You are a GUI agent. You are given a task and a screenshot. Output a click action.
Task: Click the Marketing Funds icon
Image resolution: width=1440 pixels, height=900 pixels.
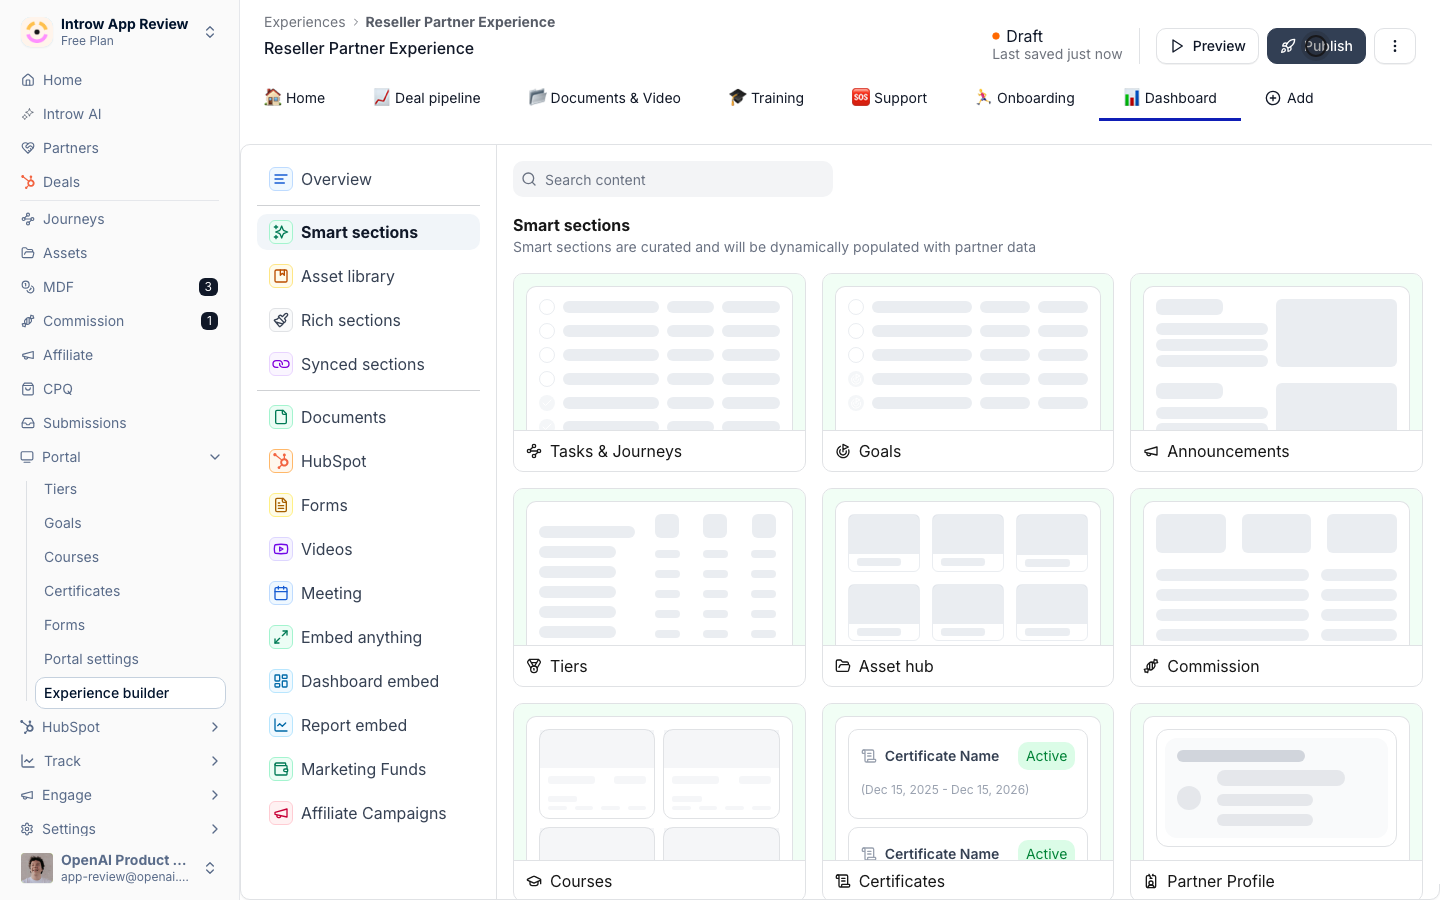tap(281, 769)
